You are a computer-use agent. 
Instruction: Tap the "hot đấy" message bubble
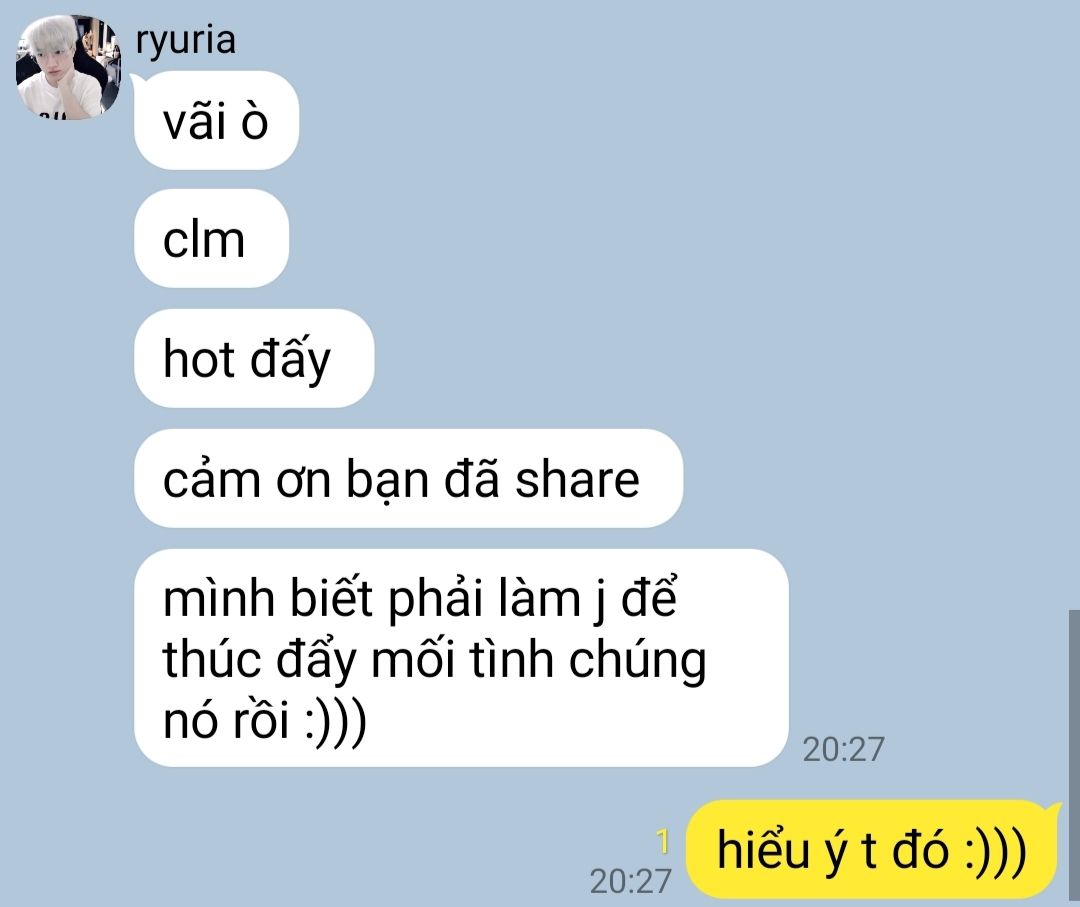tap(254, 358)
